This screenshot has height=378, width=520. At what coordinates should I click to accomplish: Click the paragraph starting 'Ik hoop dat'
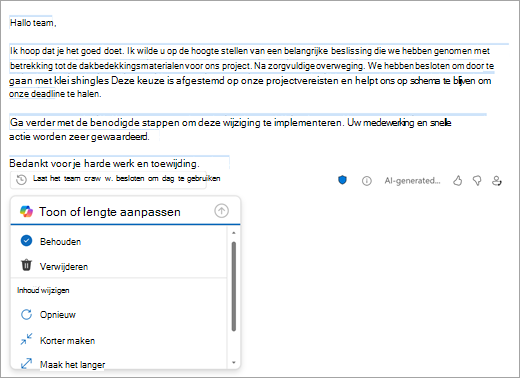coord(251,72)
